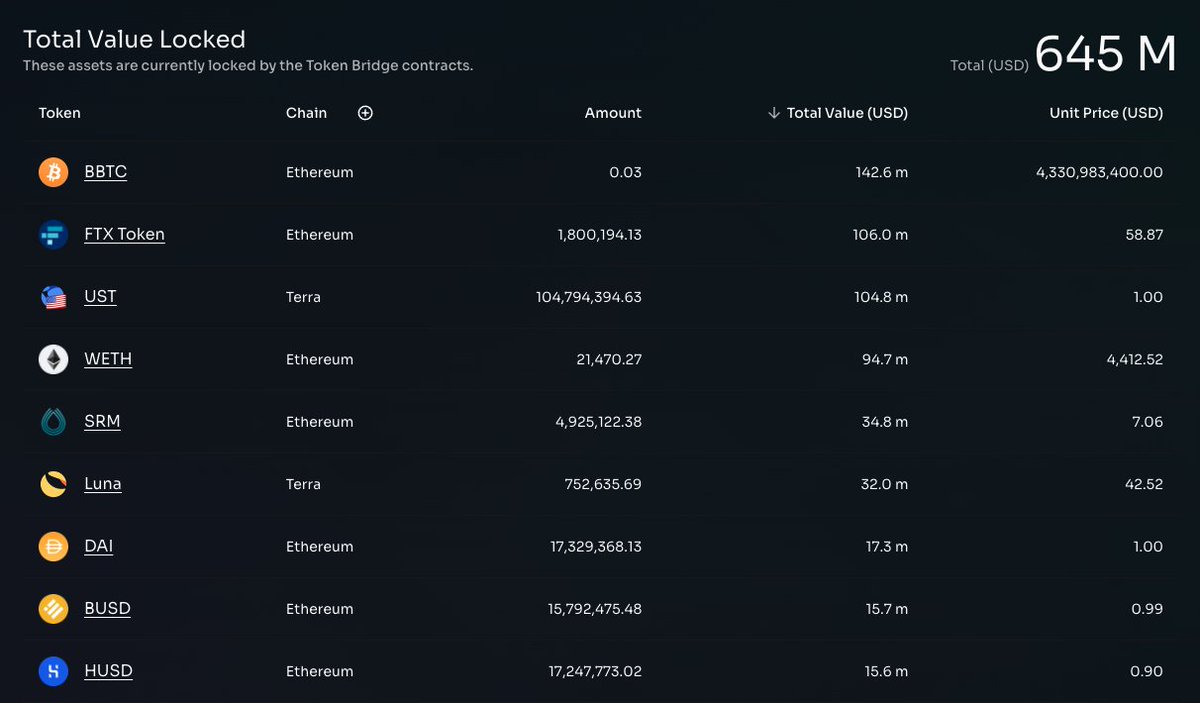Open the UST token link
Viewport: 1200px width, 703px height.
tap(100, 297)
